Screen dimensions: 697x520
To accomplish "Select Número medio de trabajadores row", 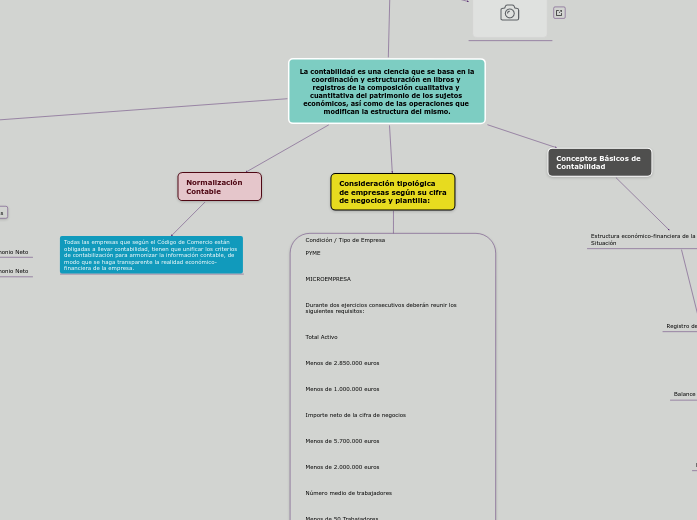I will [348, 493].
